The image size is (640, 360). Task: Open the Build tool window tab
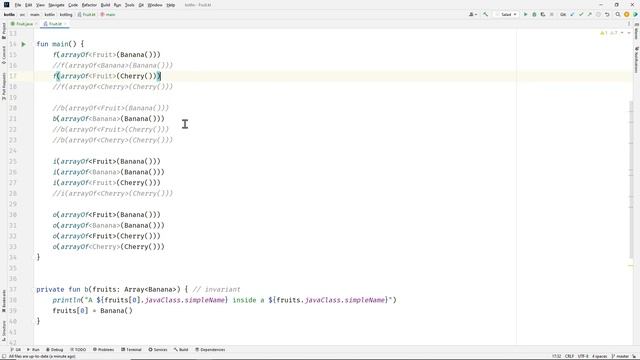coord(181,350)
